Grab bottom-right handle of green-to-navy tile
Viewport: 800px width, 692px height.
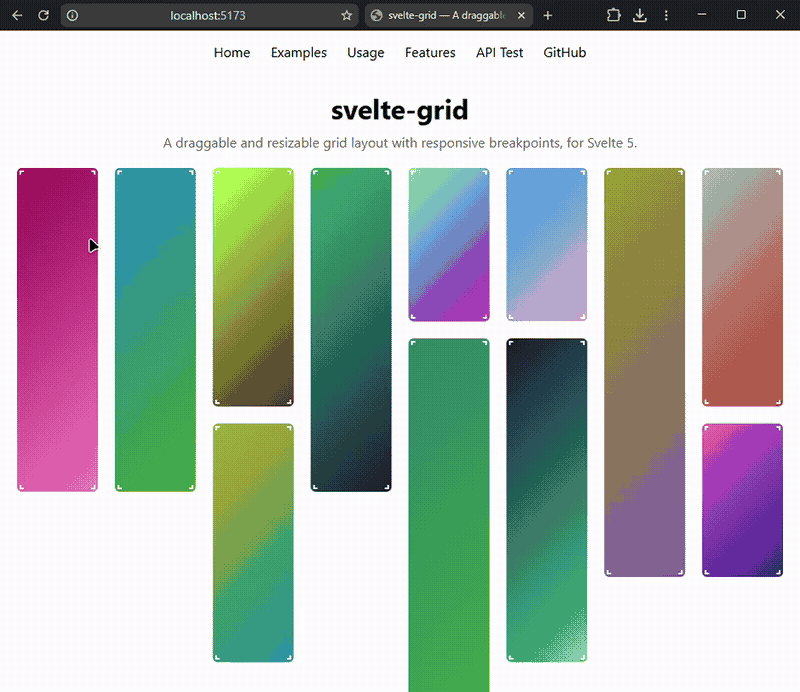387,487
